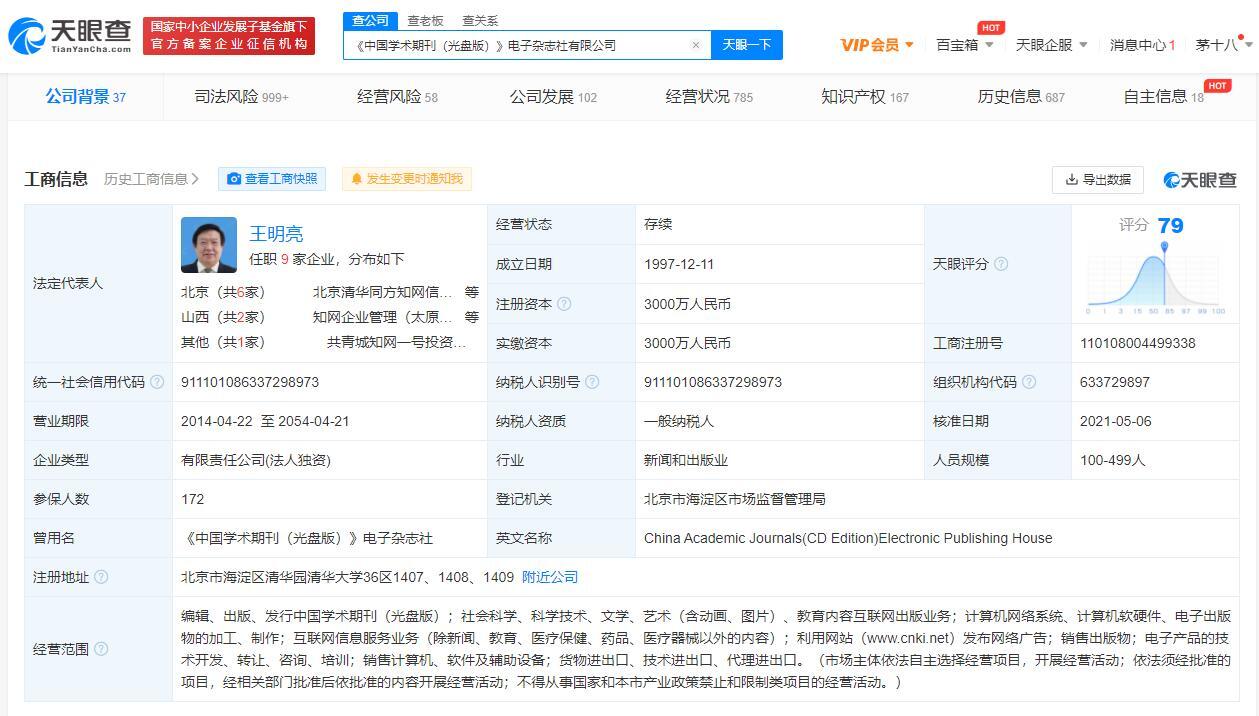Select the credit code 911101086337298973 under 统一社会信用代码
The width and height of the screenshot is (1259, 716).
[250, 382]
